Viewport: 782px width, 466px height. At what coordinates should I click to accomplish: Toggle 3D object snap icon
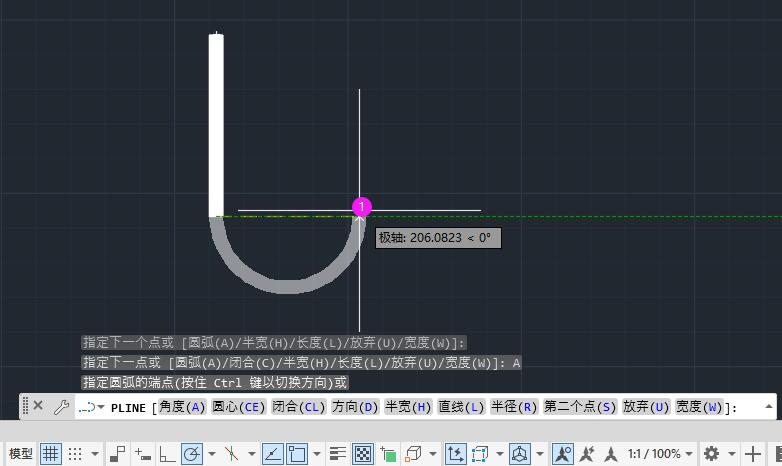point(413,454)
